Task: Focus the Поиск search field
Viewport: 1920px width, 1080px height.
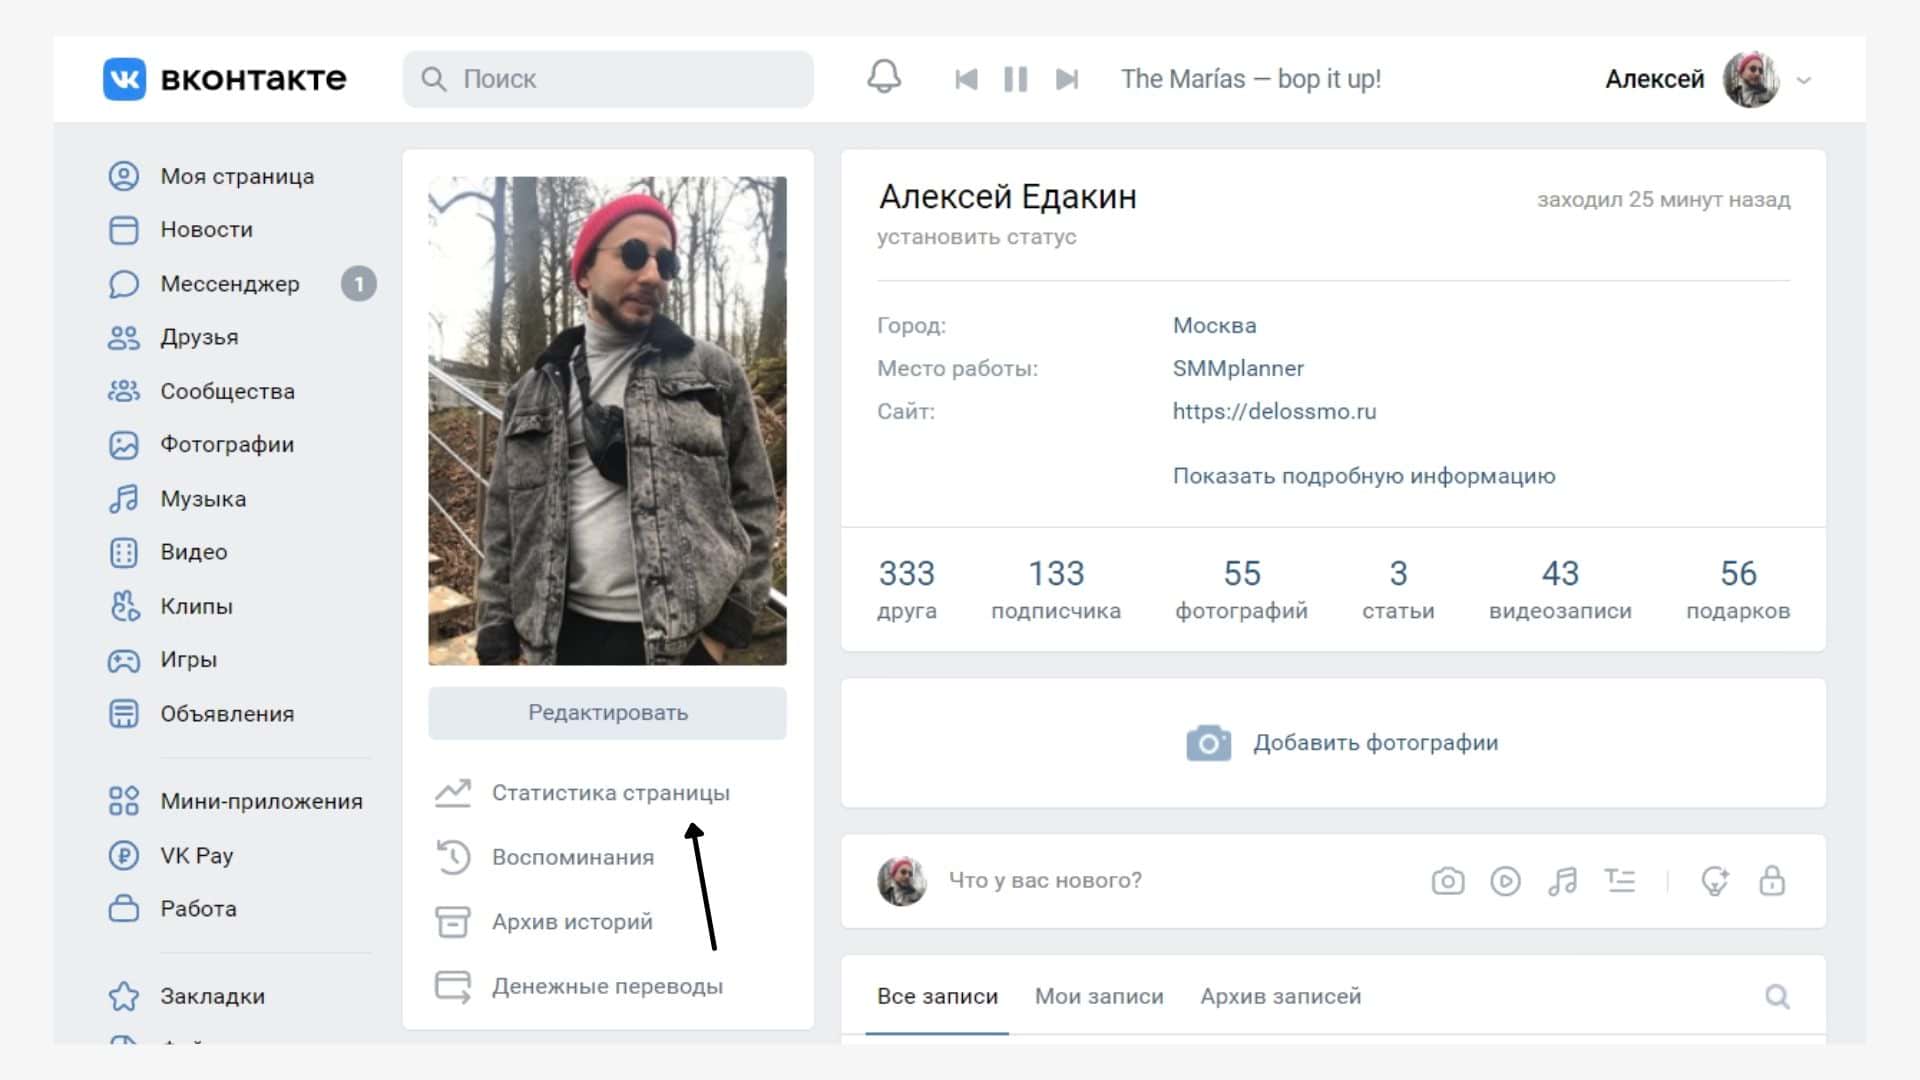Action: tap(608, 79)
